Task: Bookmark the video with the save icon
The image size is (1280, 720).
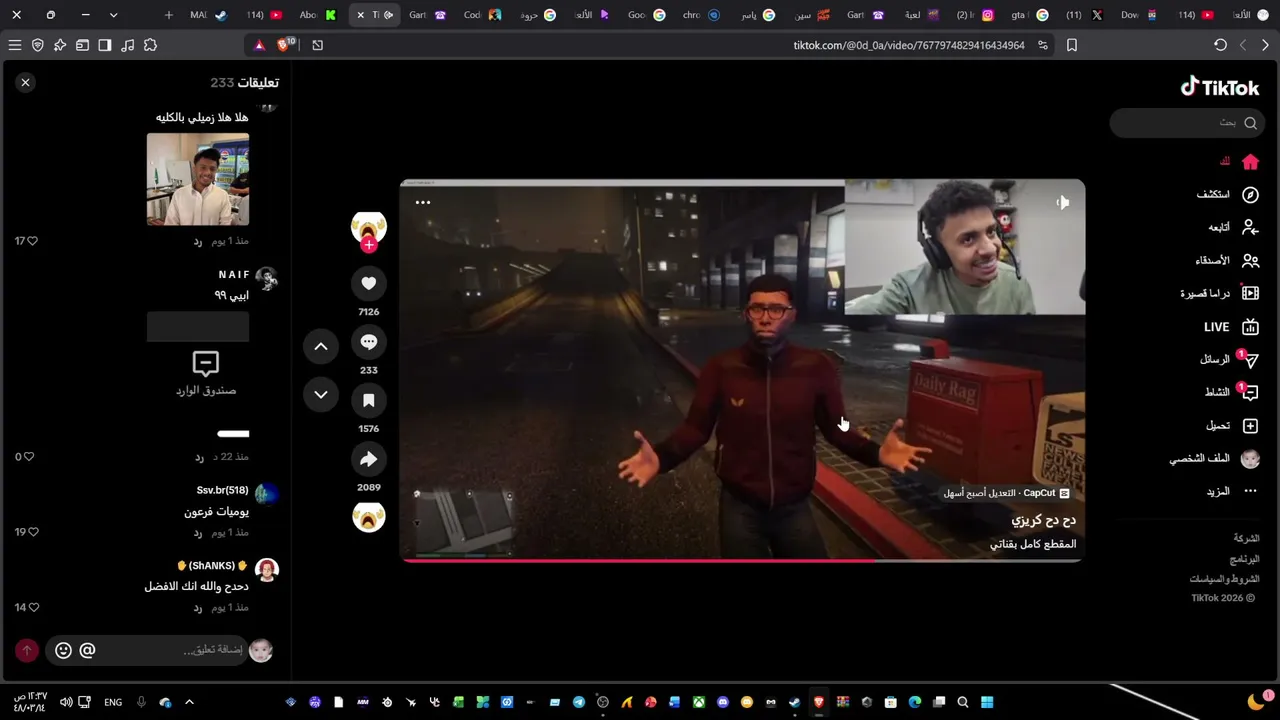Action: point(369,400)
